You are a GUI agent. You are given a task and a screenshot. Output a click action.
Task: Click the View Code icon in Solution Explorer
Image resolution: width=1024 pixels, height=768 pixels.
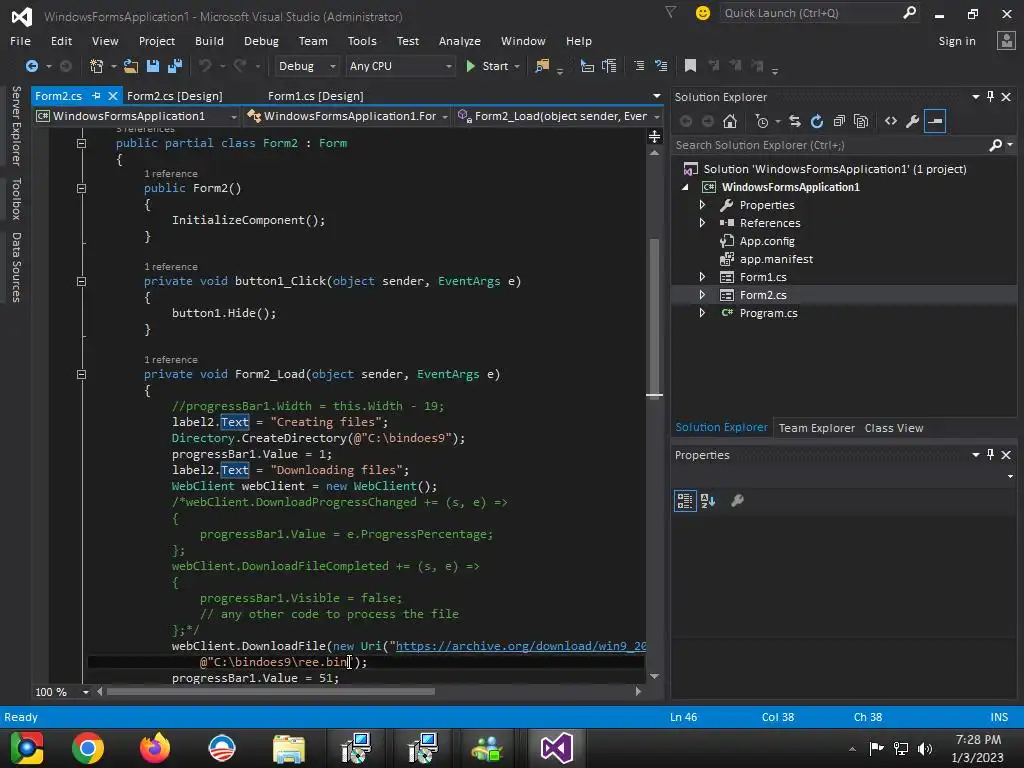891,121
